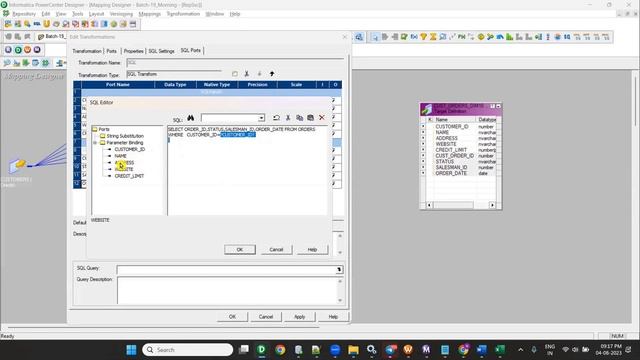Select the Expression f(x) transformation icon
Image resolution: width=640 pixels, height=360 pixels.
point(414,37)
